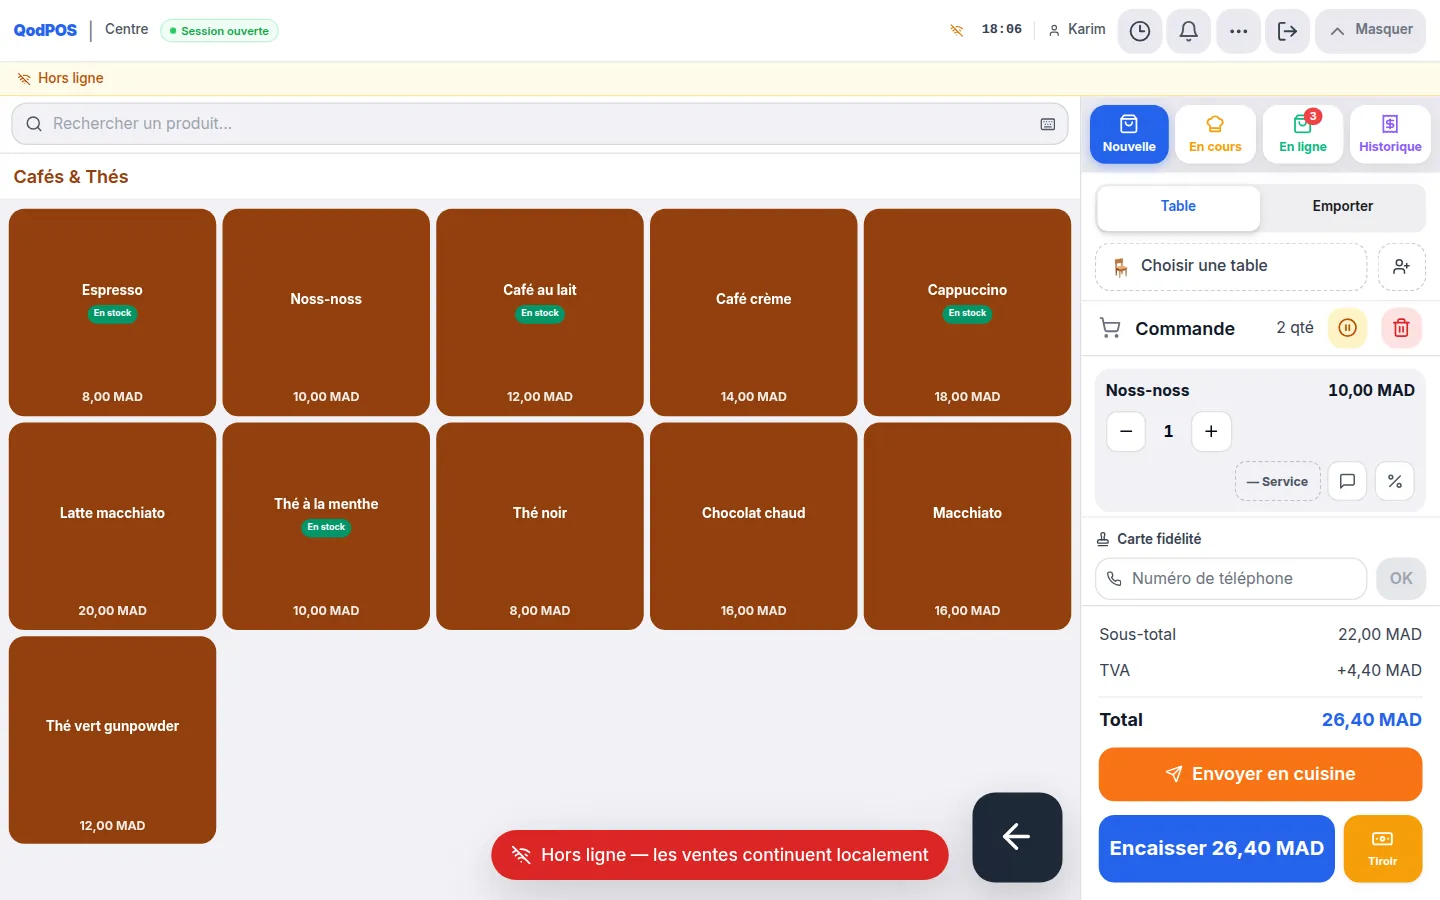Open the three-dots more options menu

tap(1238, 31)
